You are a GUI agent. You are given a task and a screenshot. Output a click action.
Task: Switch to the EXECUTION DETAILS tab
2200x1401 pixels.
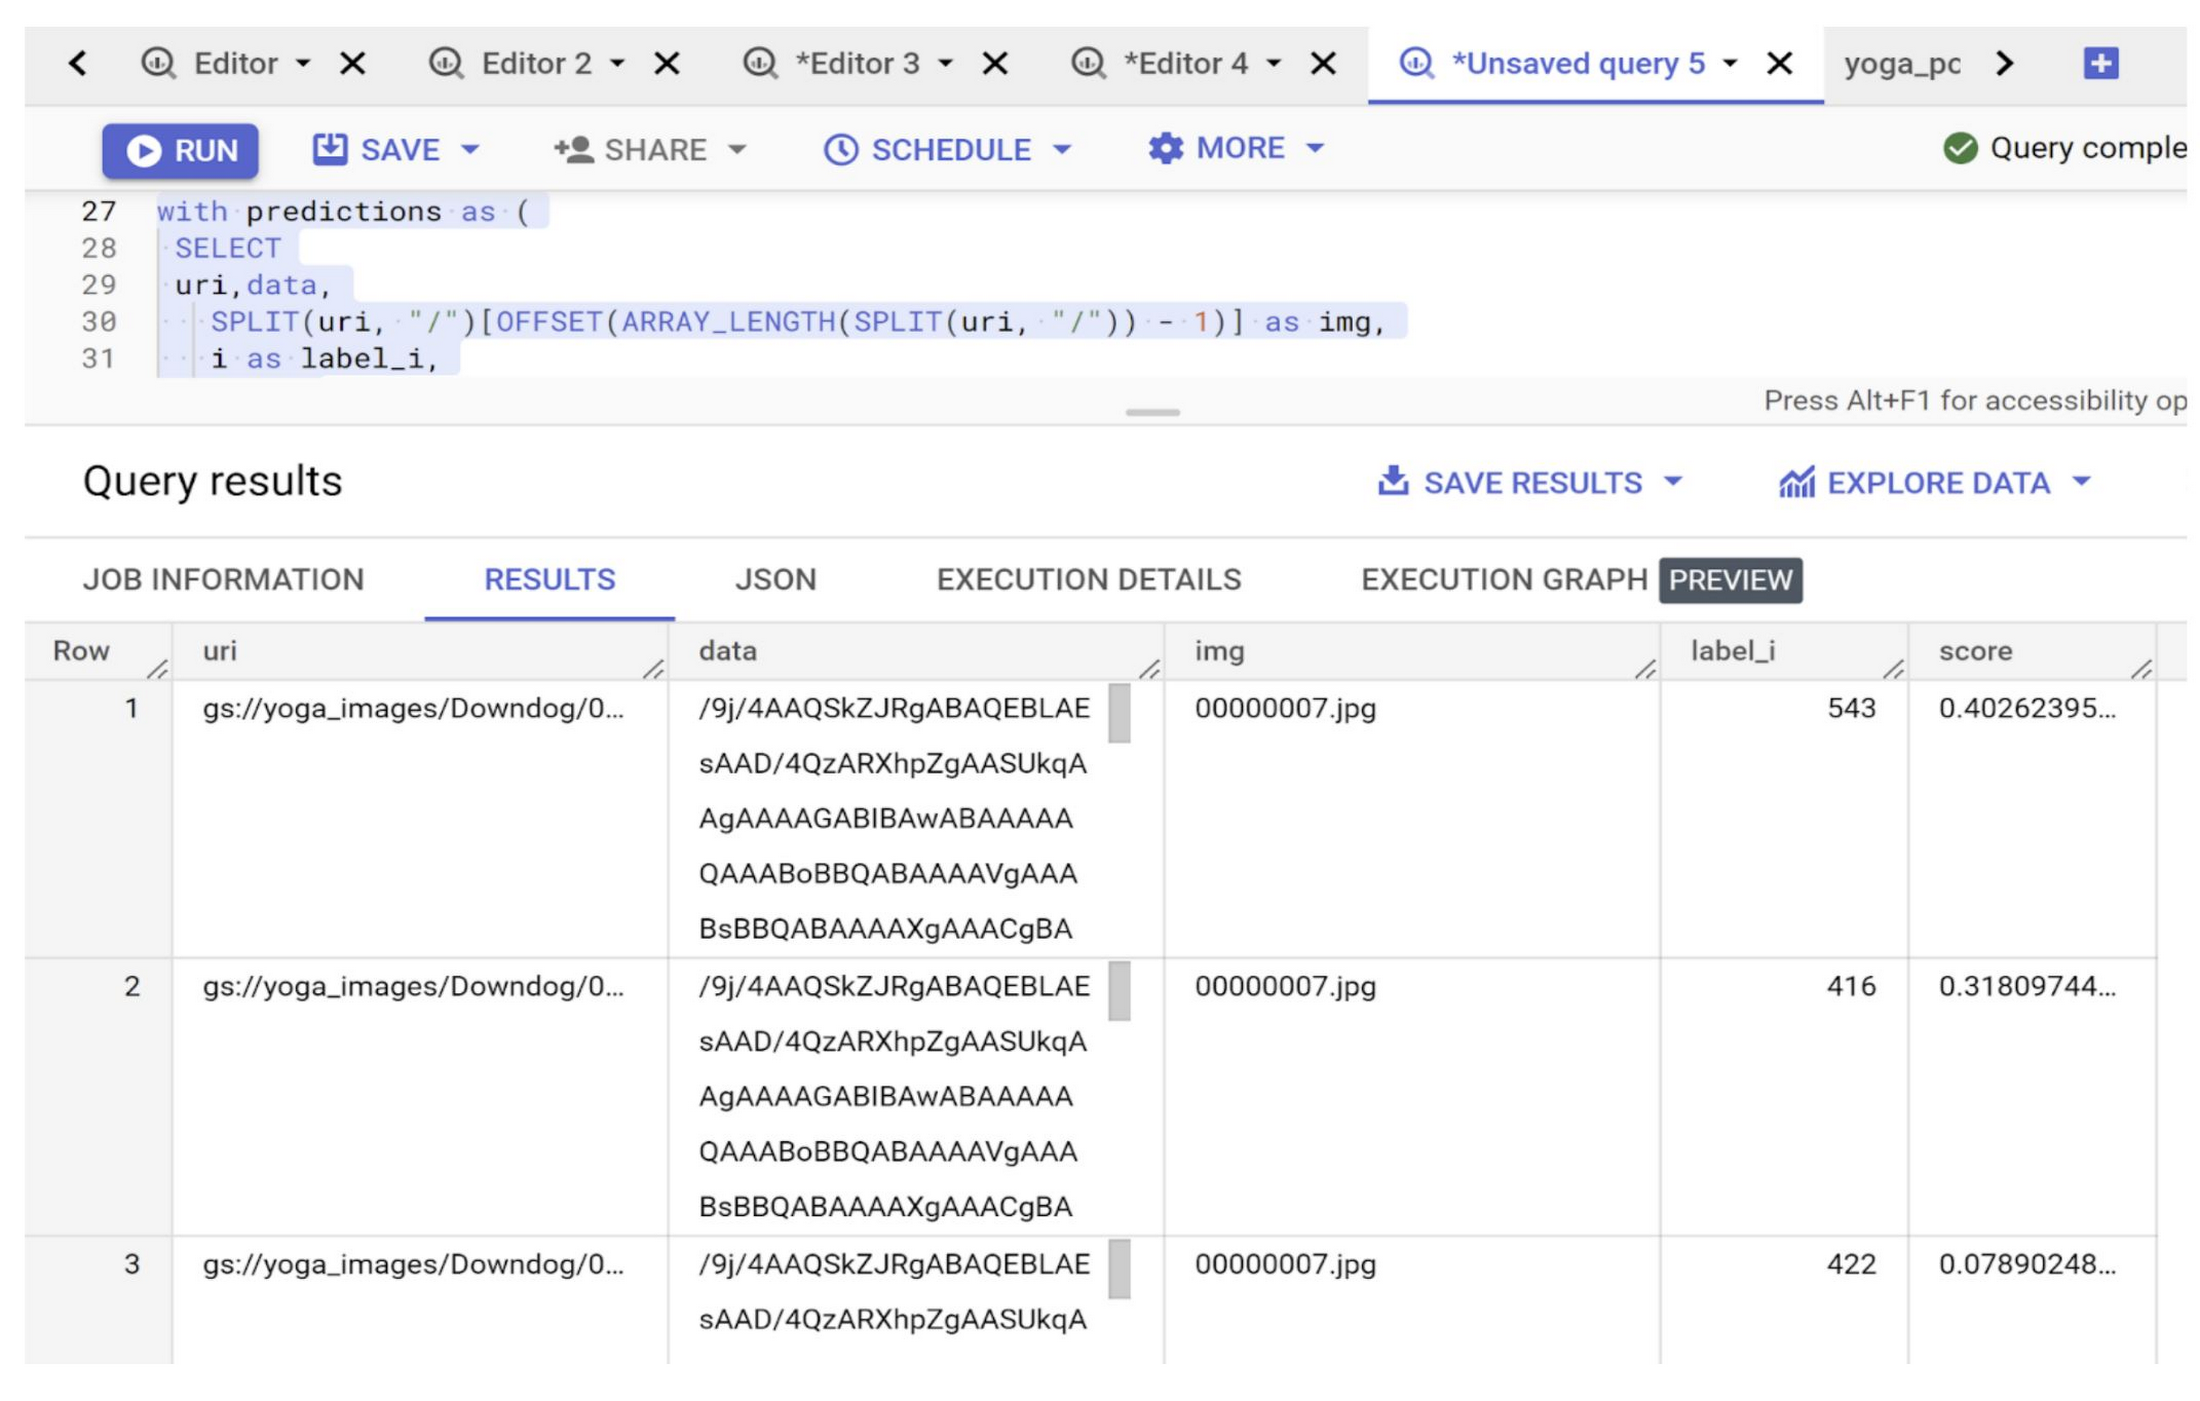(1087, 580)
